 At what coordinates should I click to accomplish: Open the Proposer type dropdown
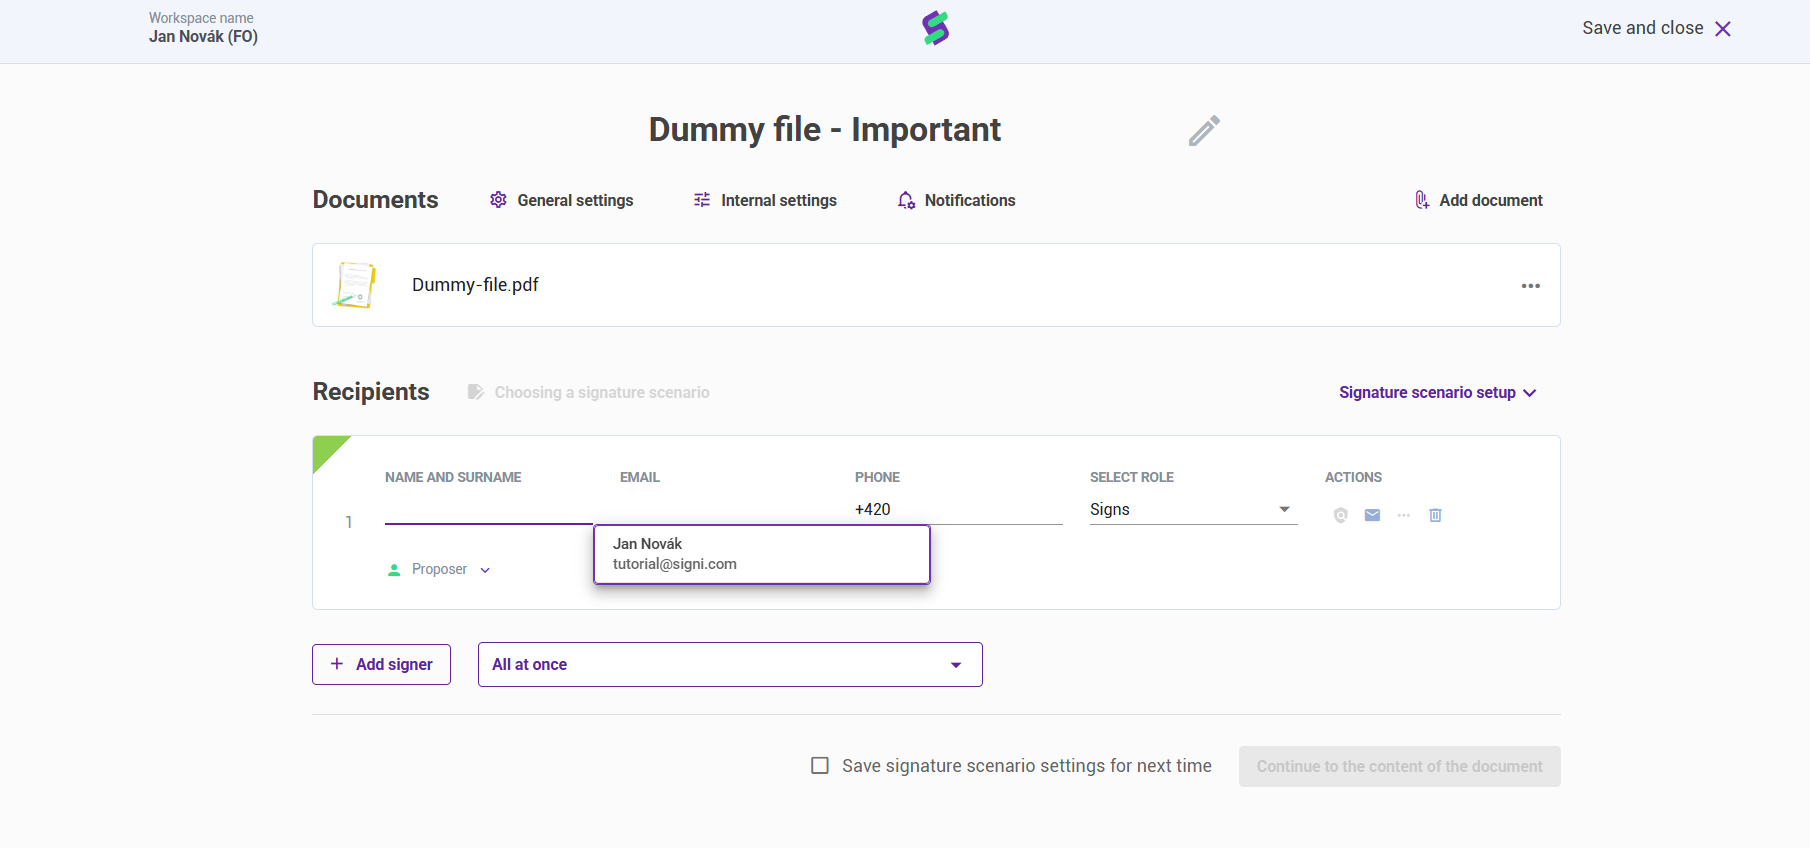[x=440, y=570]
